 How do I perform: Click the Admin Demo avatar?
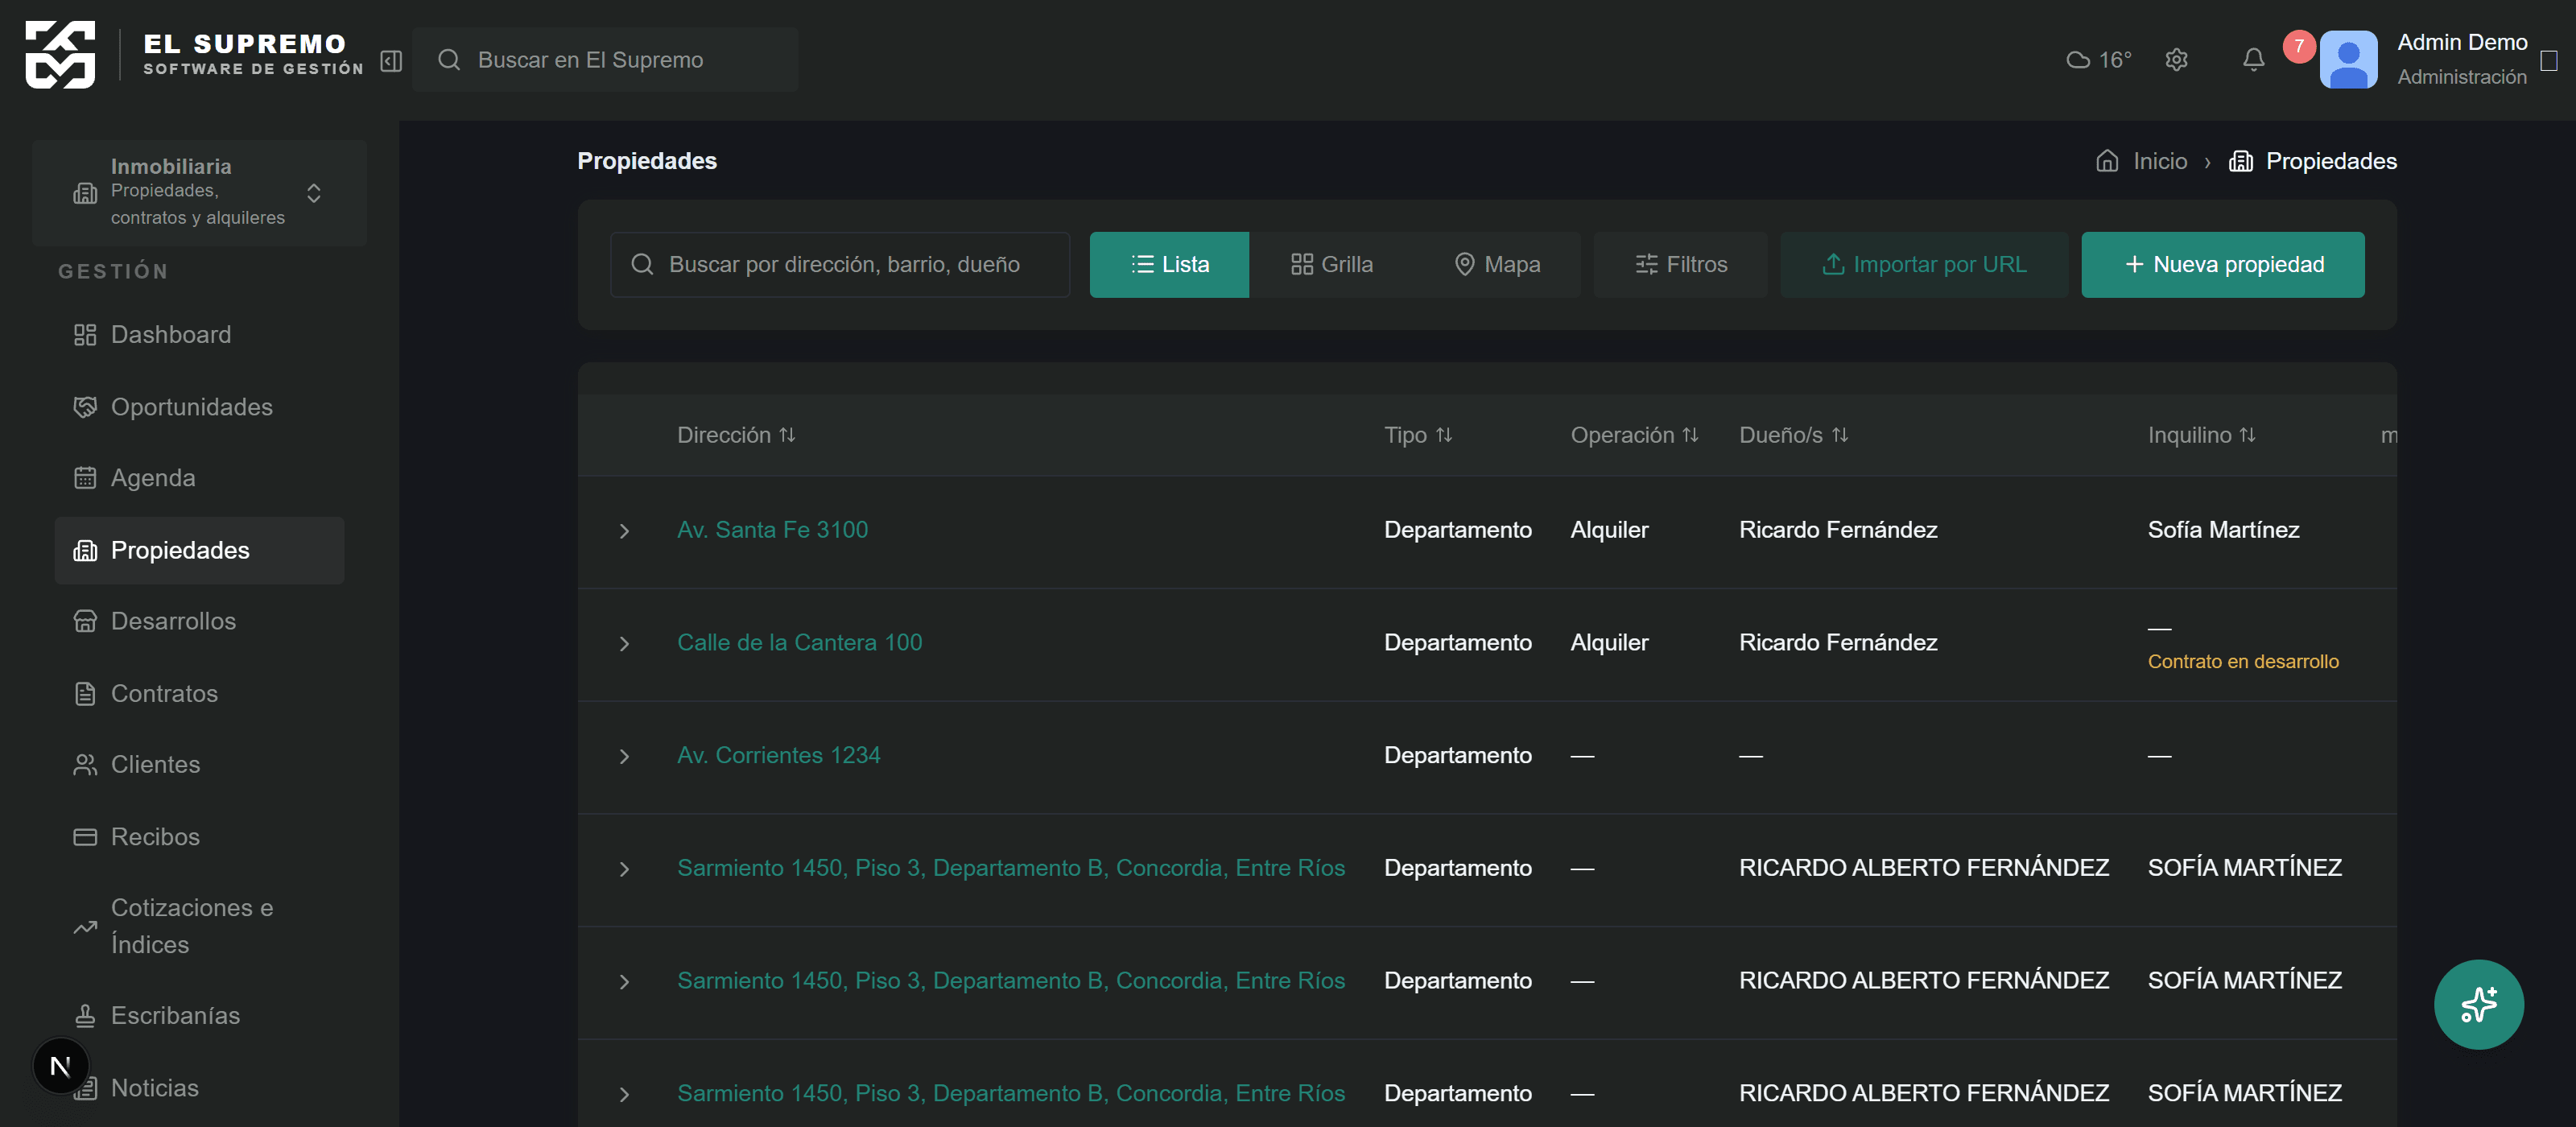click(x=2348, y=60)
